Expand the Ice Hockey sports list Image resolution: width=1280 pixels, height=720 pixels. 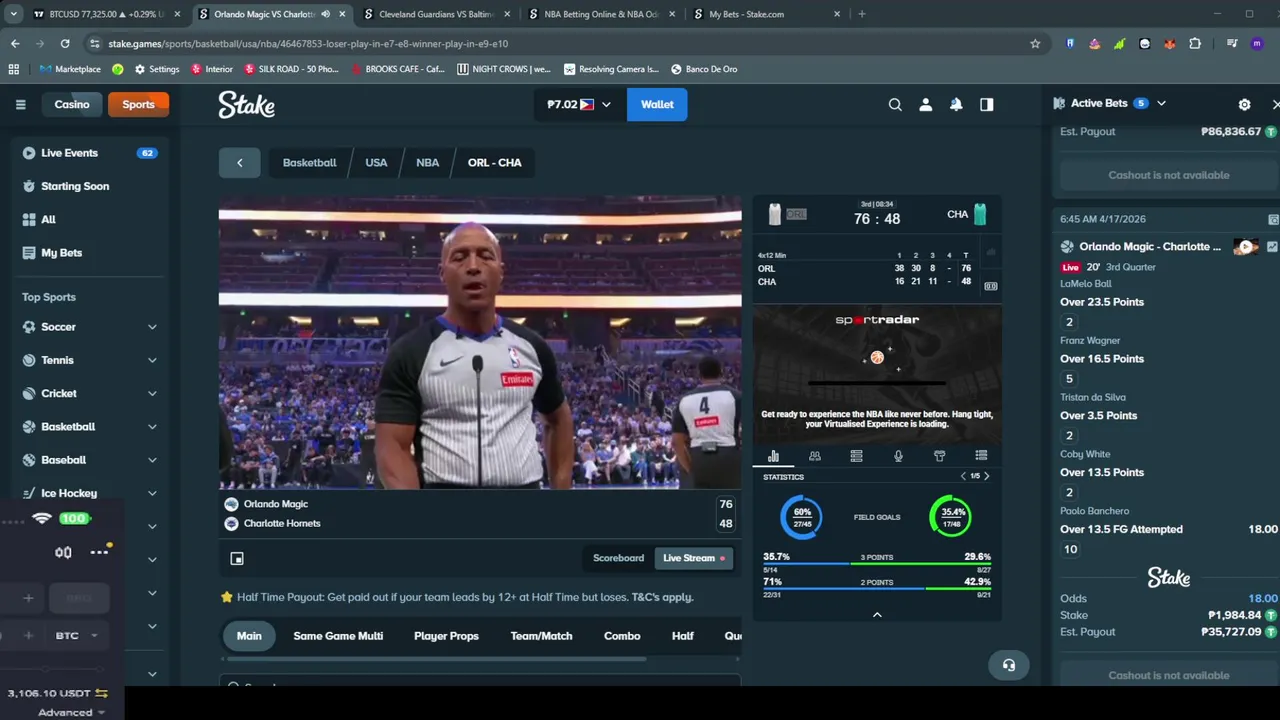[x=152, y=493]
